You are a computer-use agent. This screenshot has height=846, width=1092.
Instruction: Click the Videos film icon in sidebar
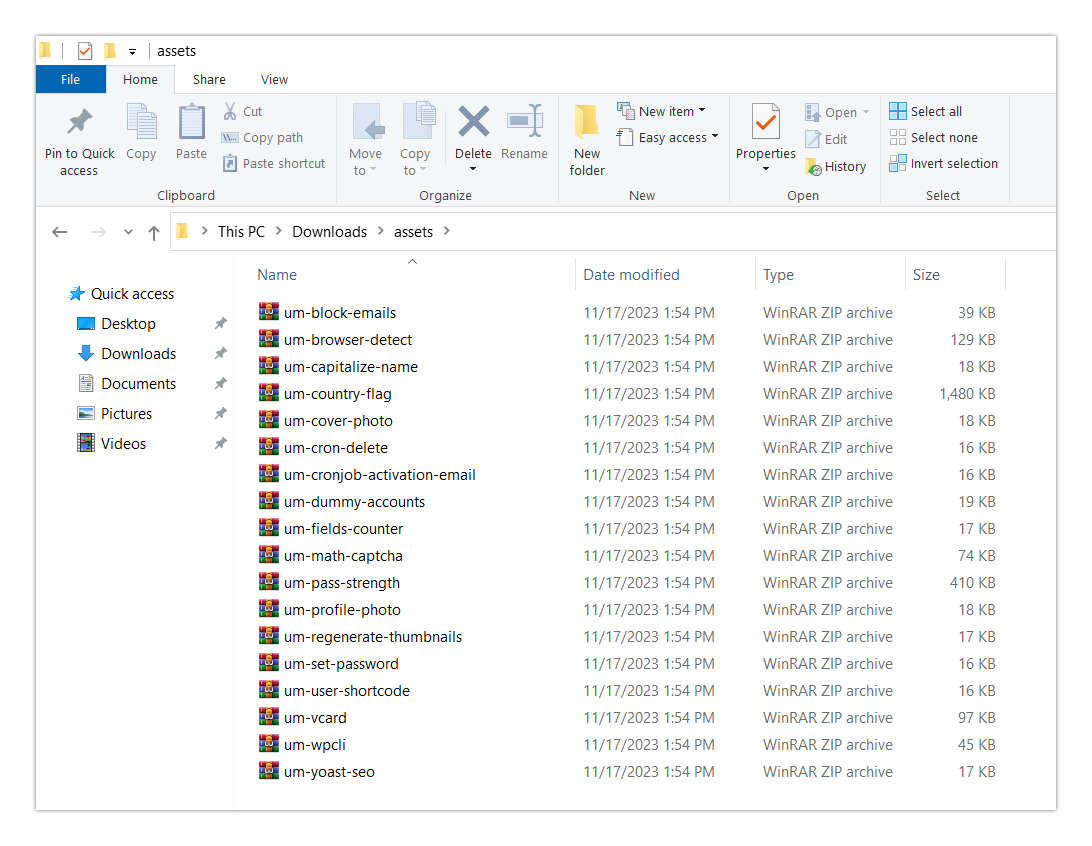pyautogui.click(x=86, y=443)
